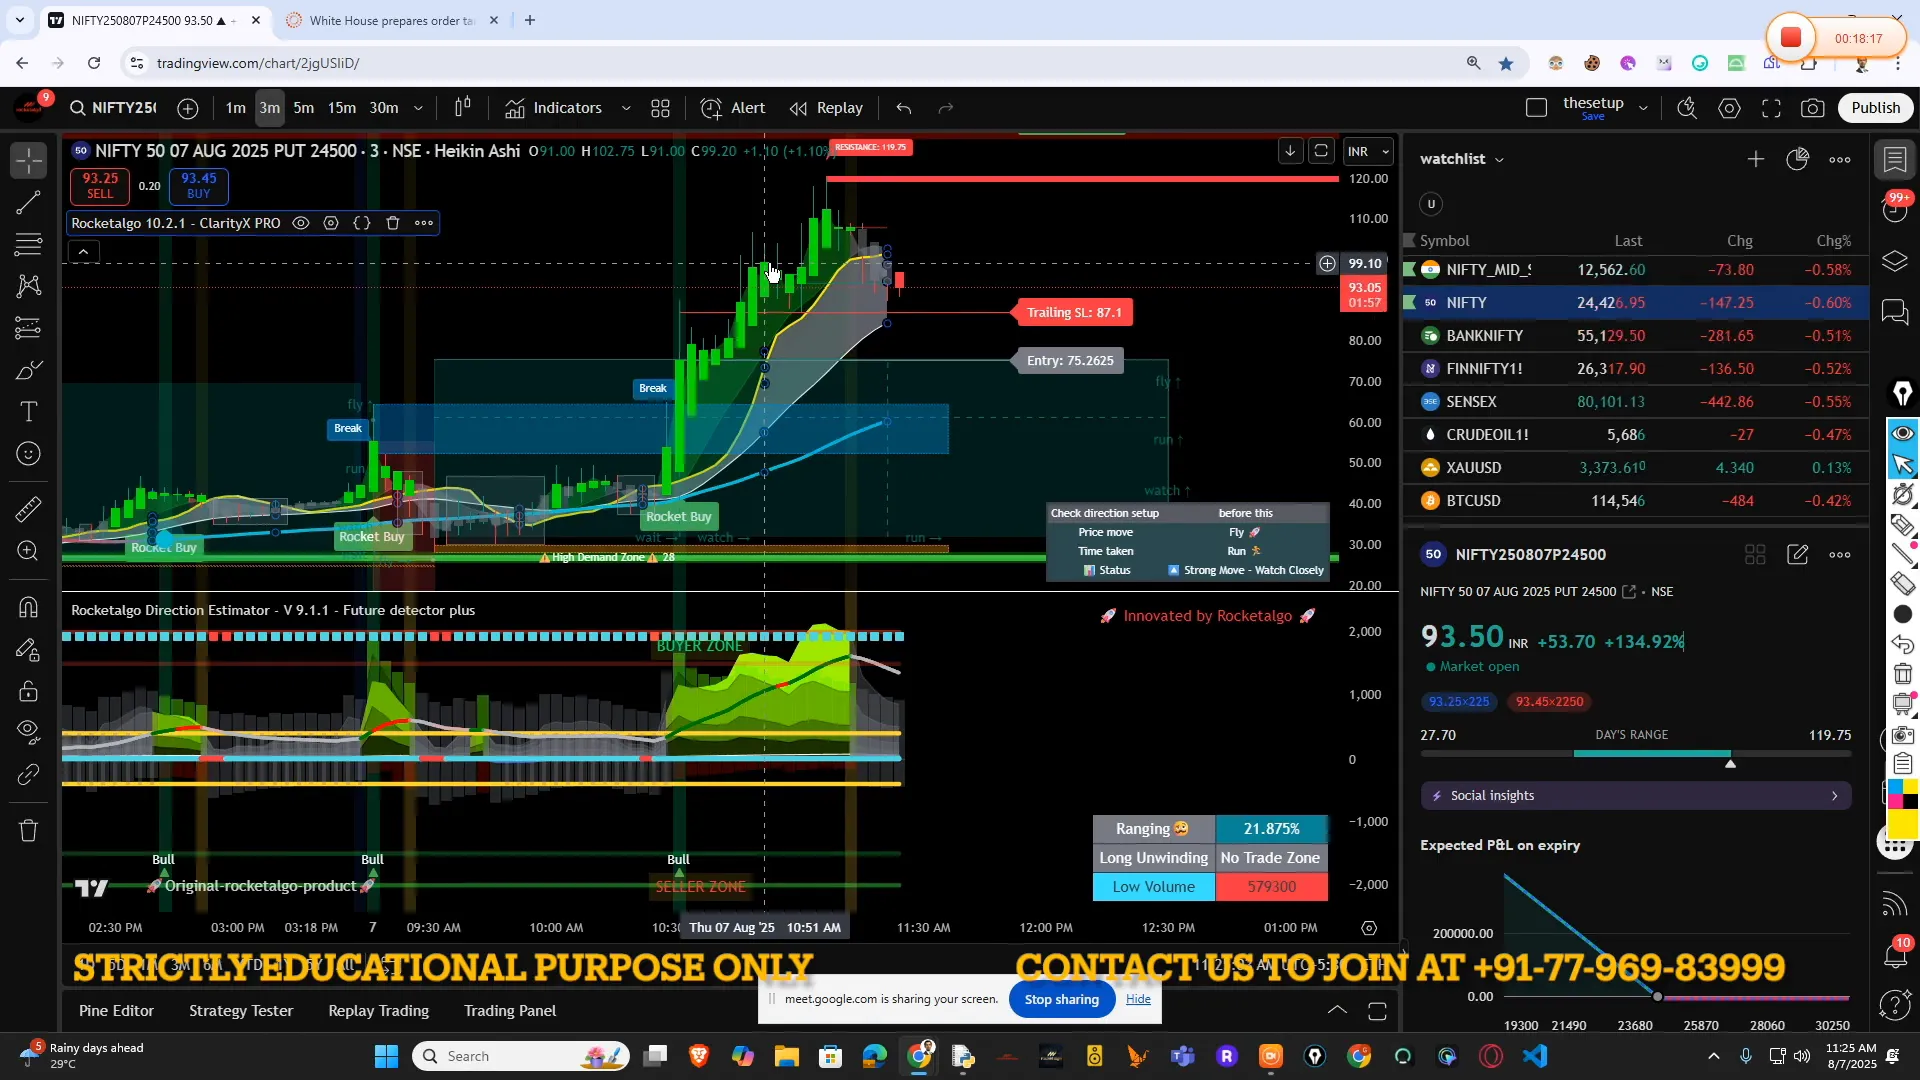This screenshot has width=1920, height=1080.
Task: Expand the timeframe interval dropdown
Action: [x=418, y=108]
